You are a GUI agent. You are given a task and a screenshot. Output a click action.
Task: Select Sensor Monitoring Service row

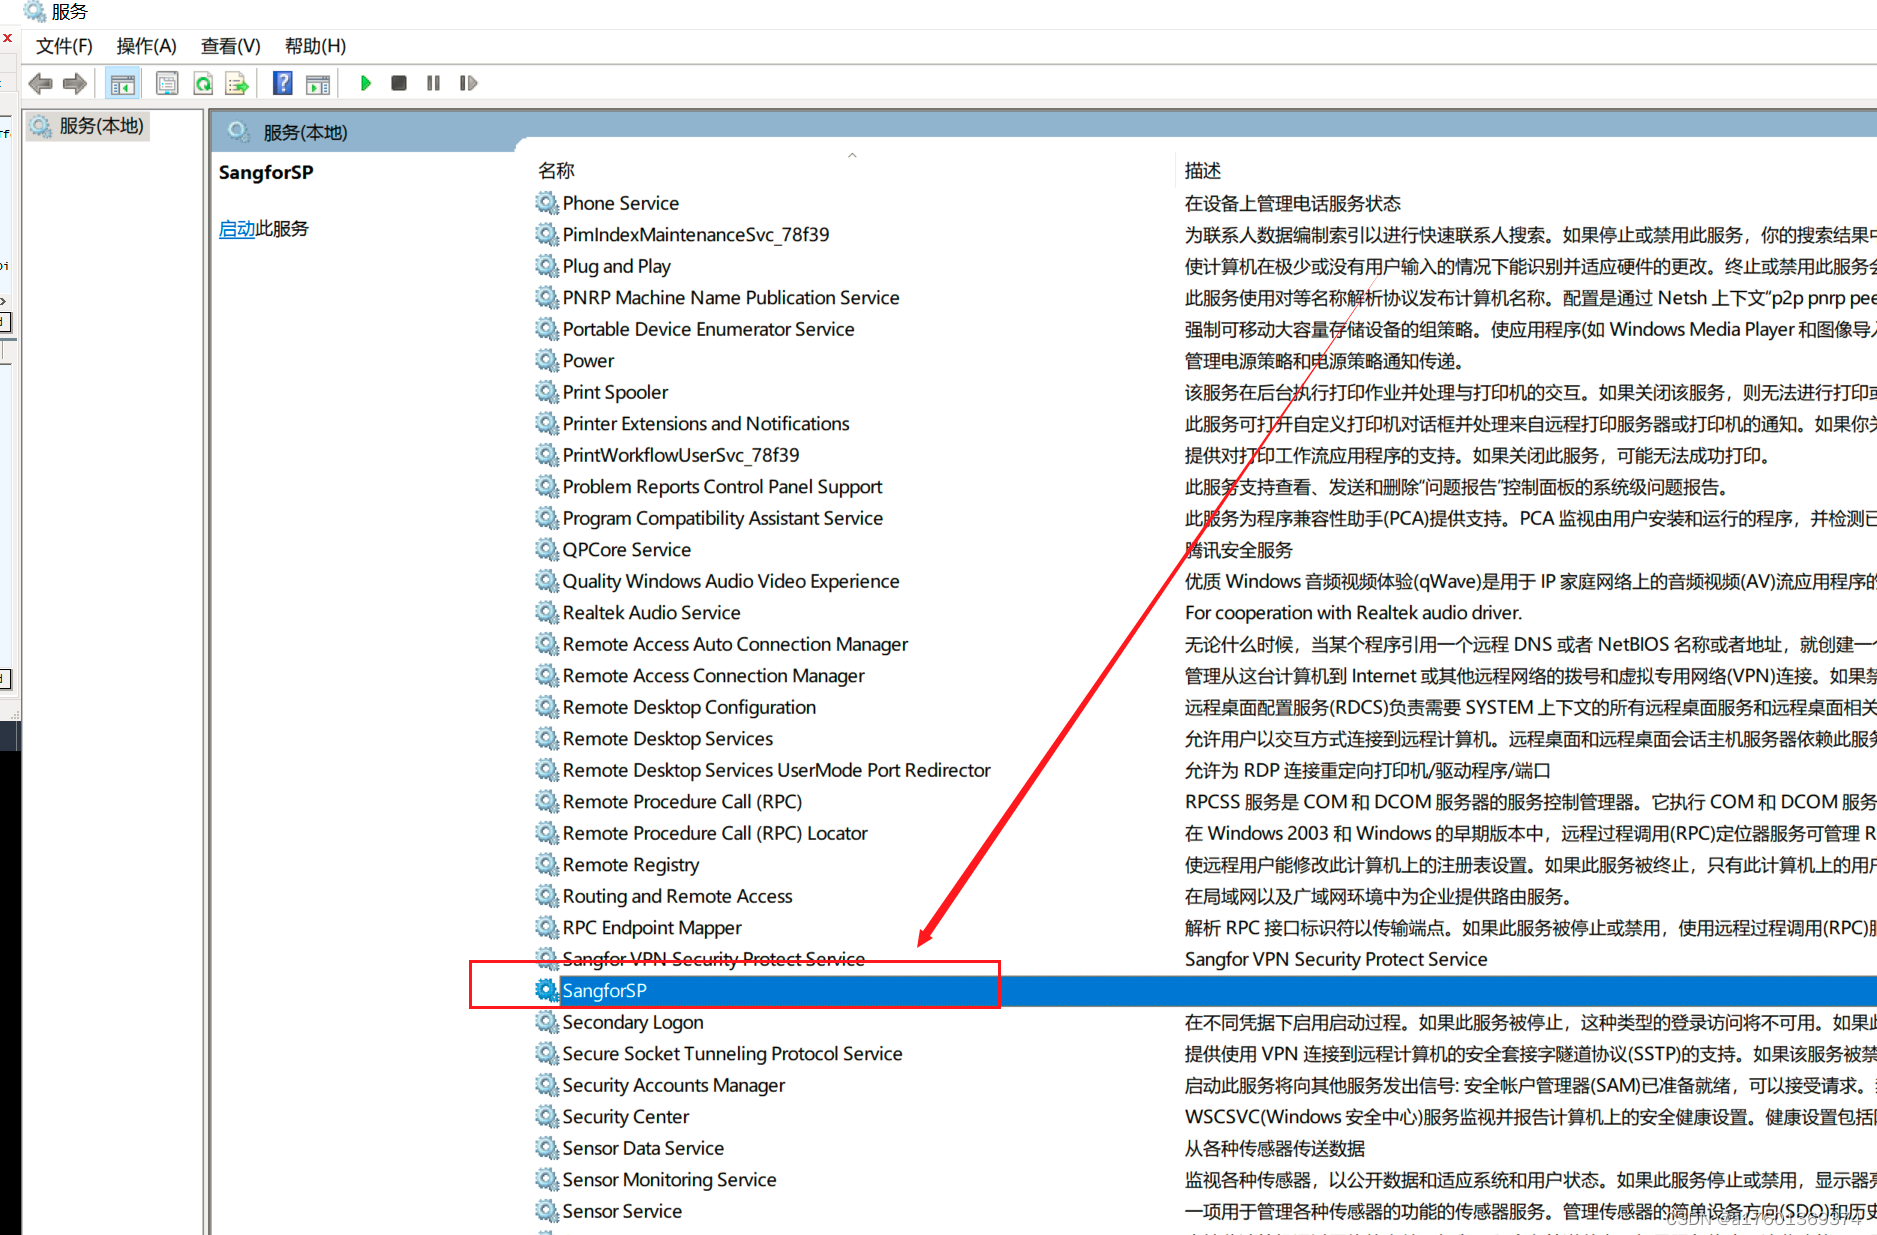click(669, 1180)
